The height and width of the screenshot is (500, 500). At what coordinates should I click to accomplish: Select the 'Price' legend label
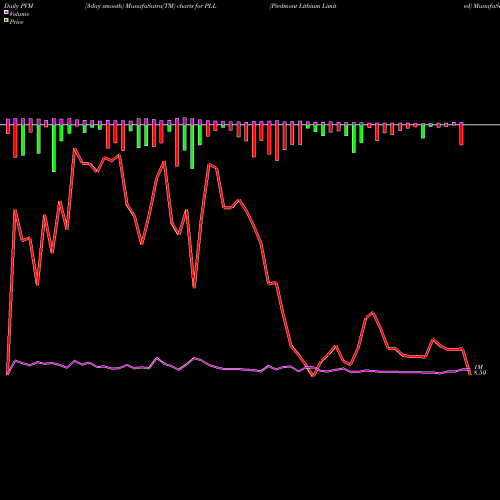pyautogui.click(x=16, y=22)
